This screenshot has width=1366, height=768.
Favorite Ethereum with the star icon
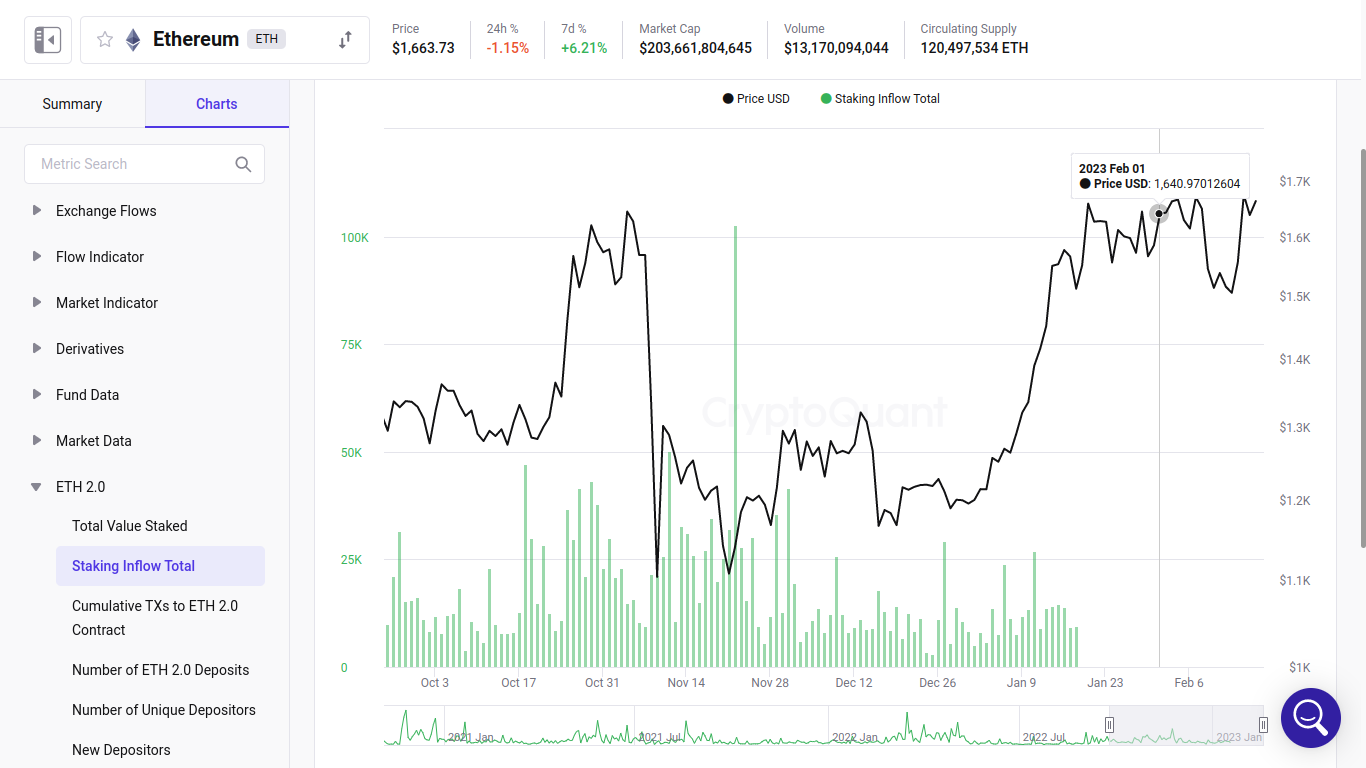tap(105, 40)
